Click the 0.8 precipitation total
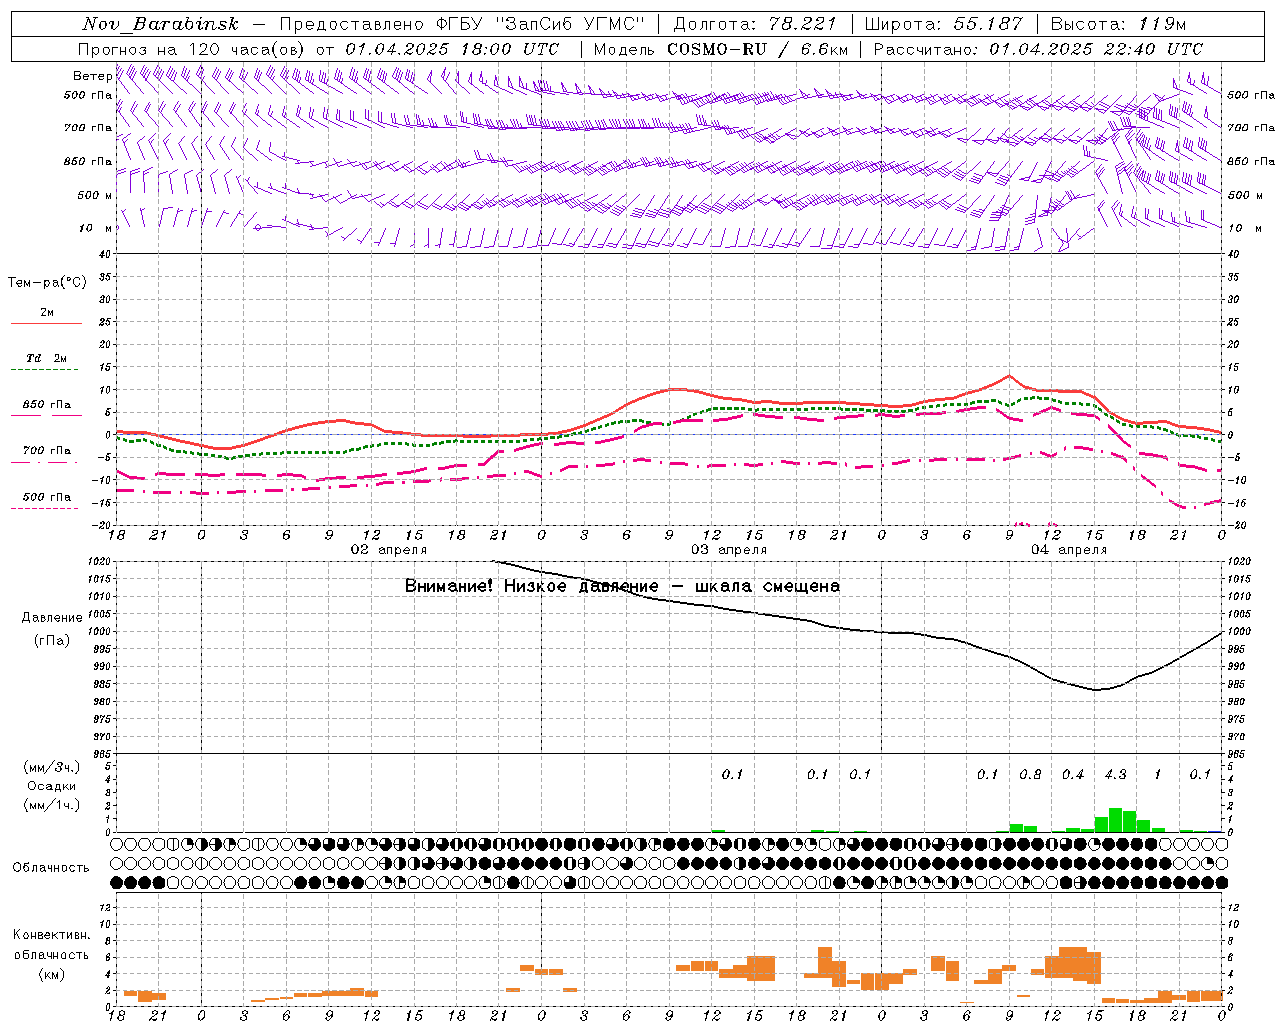 (x=1030, y=774)
